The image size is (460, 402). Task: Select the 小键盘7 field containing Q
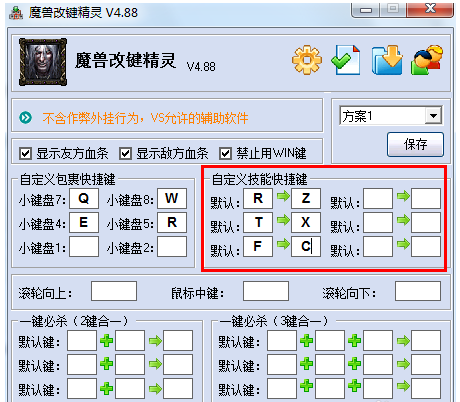[84, 199]
